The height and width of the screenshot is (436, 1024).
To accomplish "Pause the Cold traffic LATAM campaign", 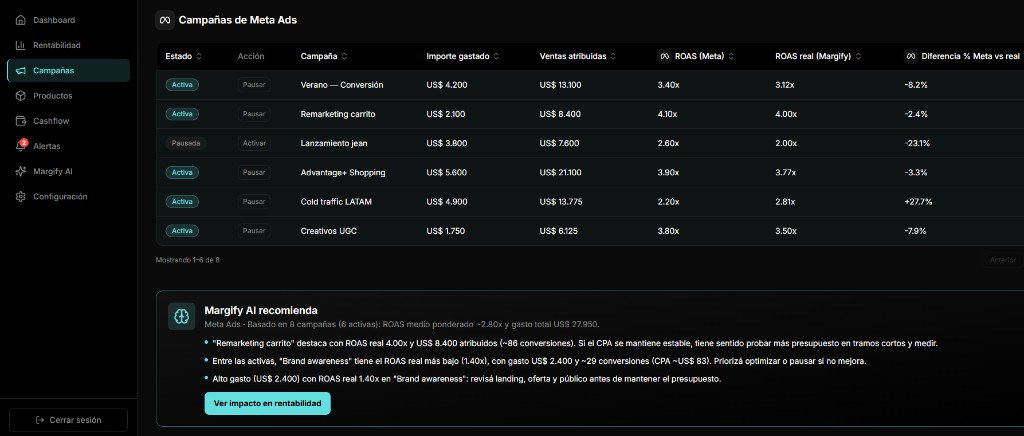I will 254,202.
